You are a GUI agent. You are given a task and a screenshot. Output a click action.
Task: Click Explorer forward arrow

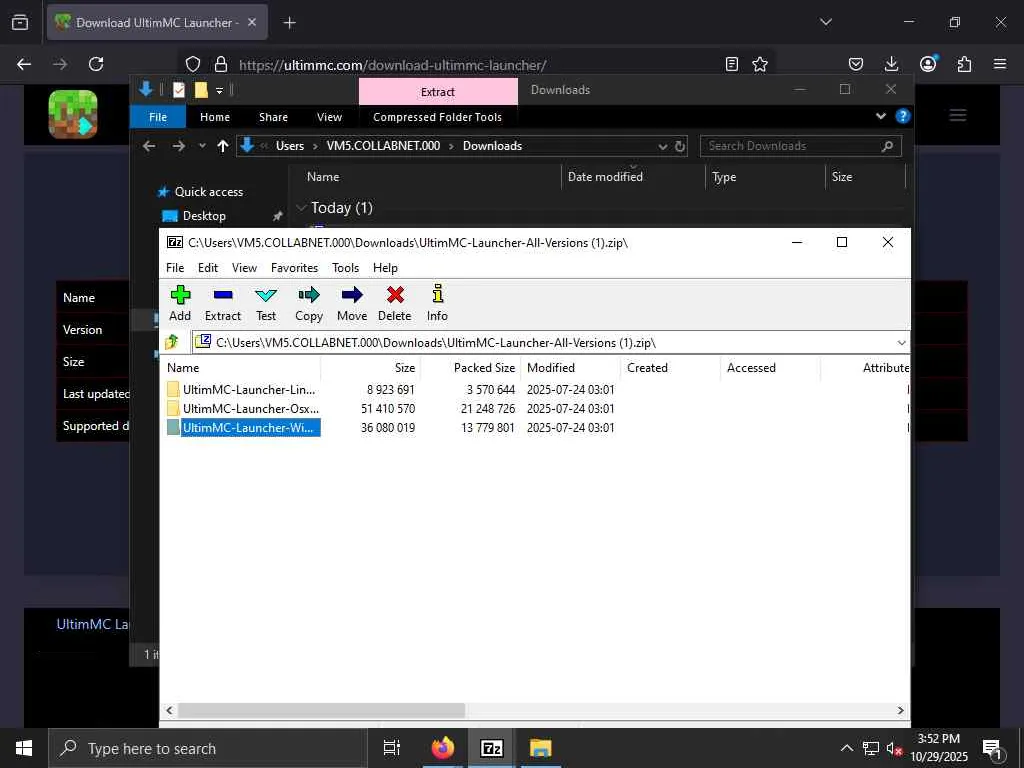(x=178, y=146)
